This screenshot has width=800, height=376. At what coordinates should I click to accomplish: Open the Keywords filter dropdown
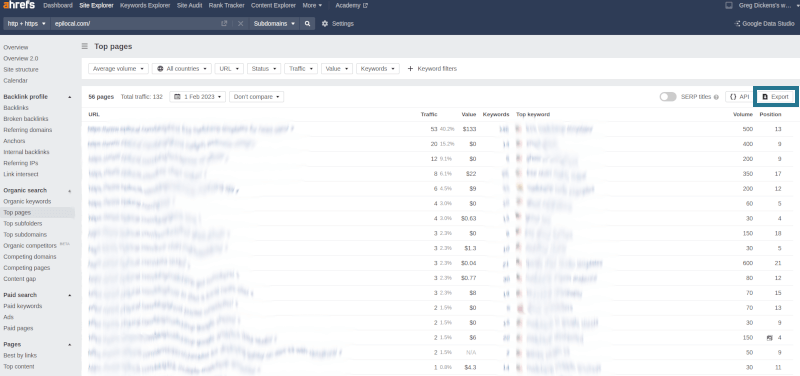(x=378, y=68)
